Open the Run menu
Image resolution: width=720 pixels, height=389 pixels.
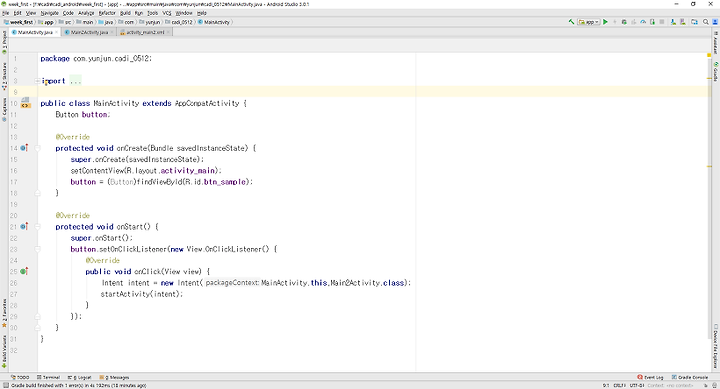(x=139, y=13)
